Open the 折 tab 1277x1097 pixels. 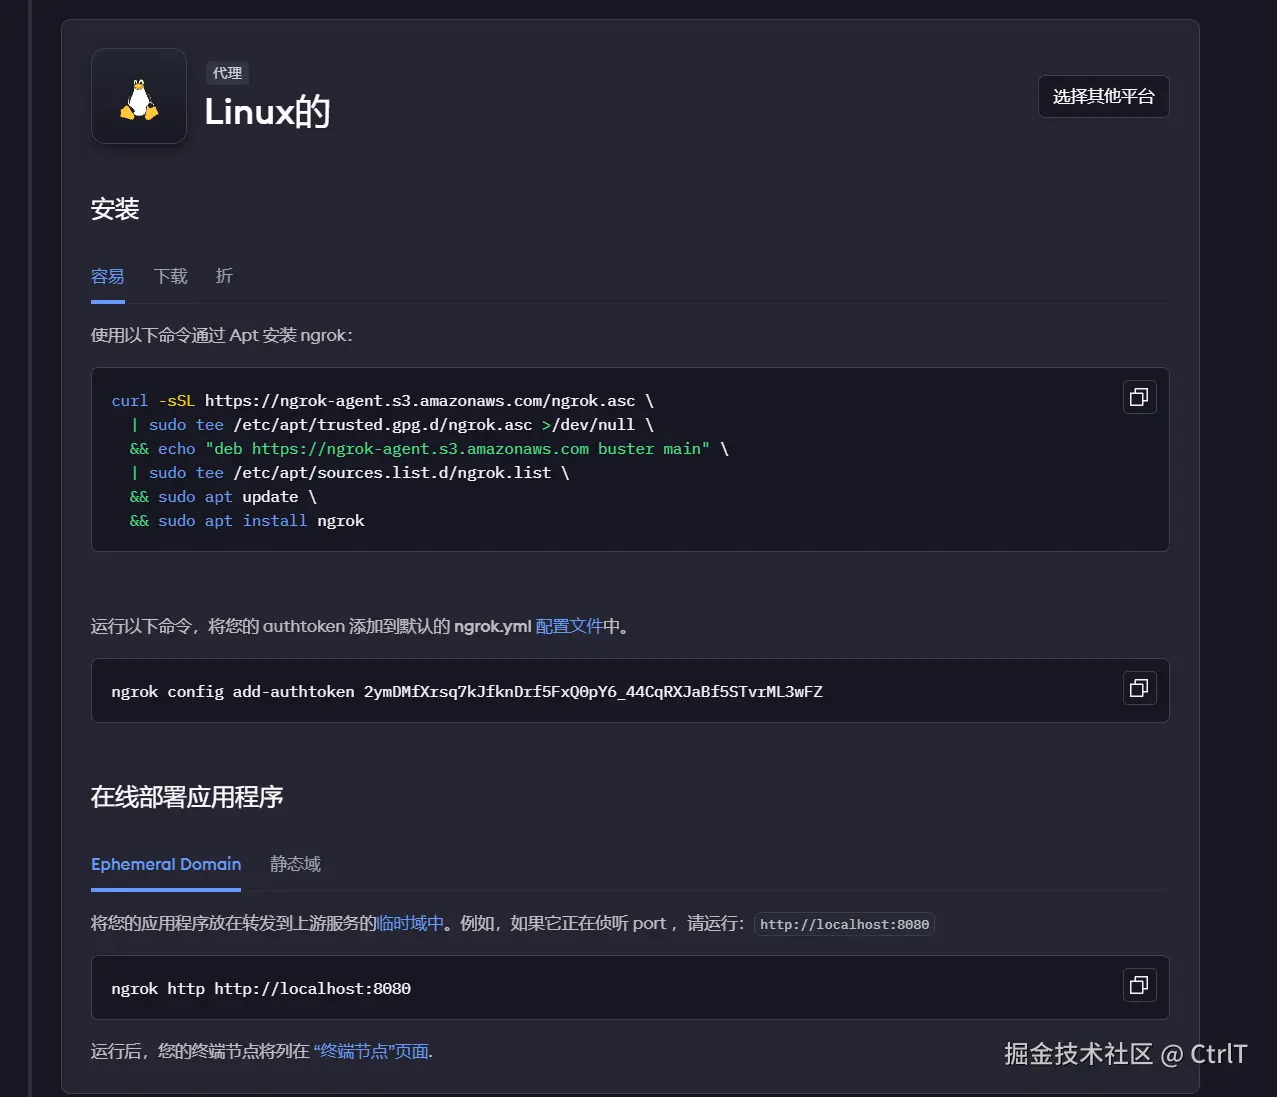(224, 277)
